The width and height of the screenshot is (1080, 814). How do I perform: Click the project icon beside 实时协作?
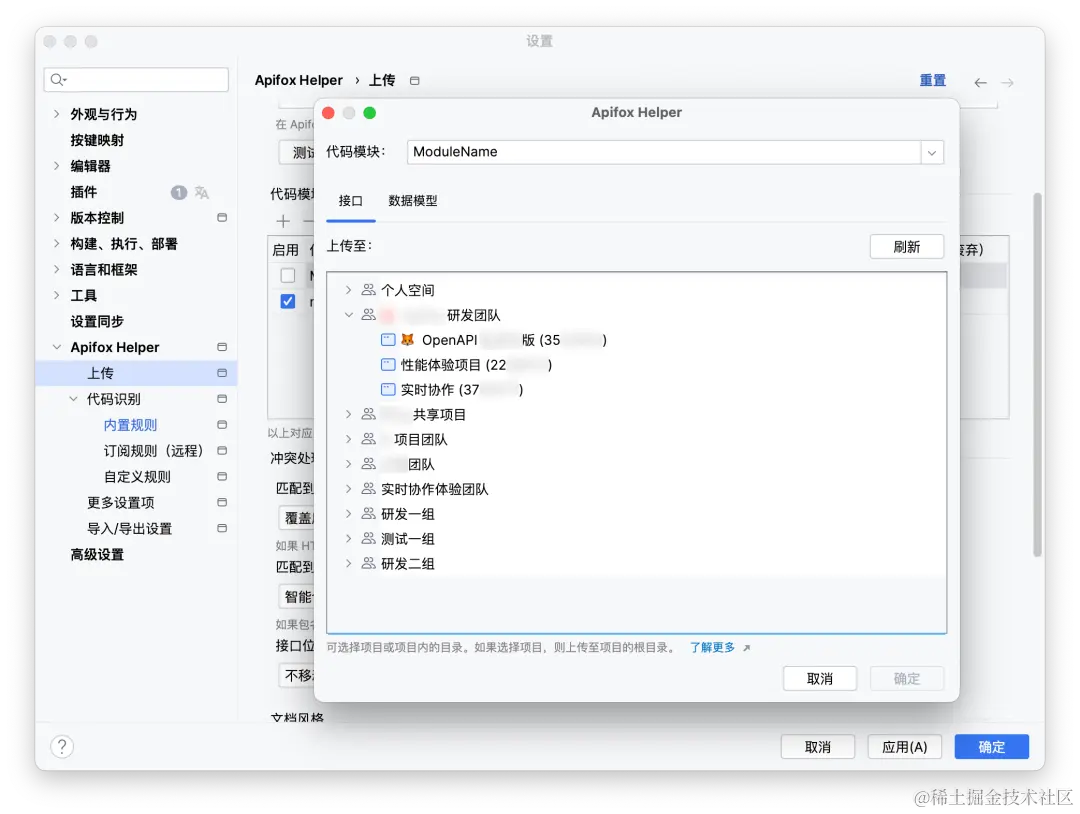386,390
